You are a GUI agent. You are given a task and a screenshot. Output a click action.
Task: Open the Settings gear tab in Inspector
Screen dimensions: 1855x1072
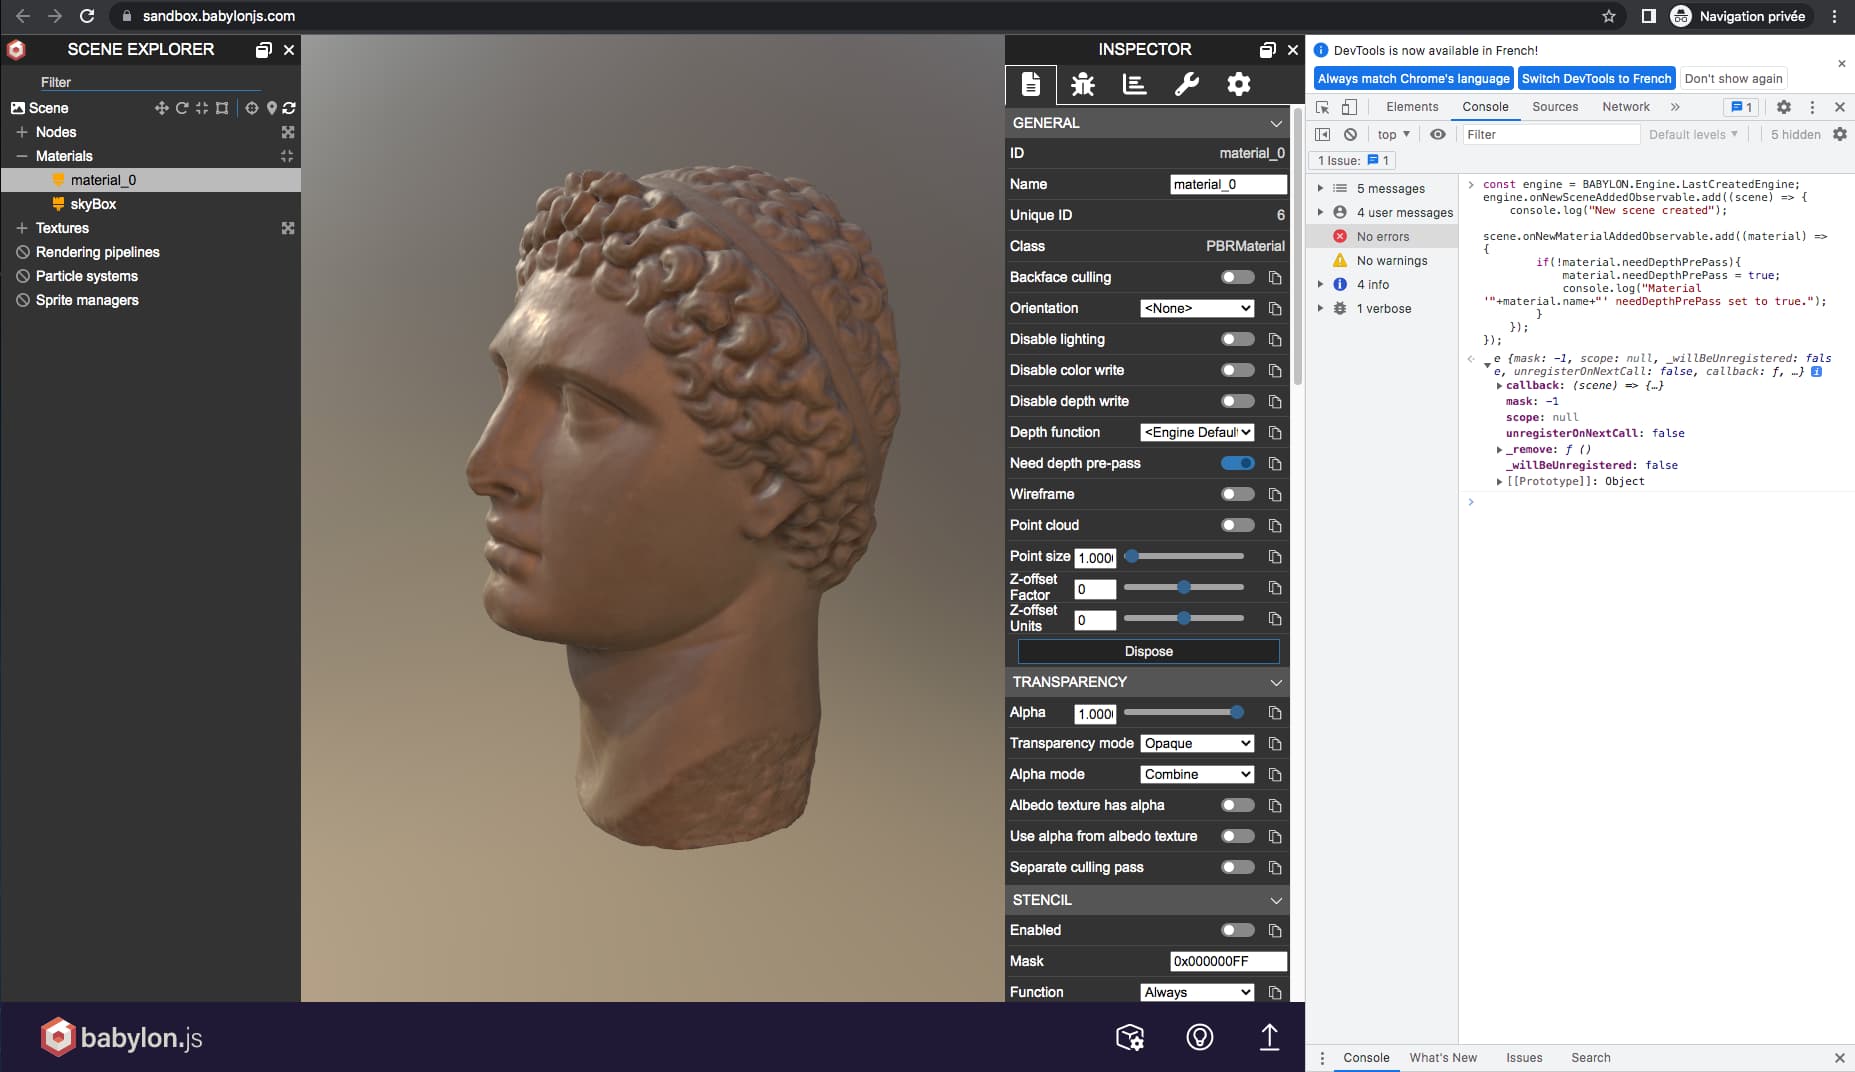[1238, 85]
